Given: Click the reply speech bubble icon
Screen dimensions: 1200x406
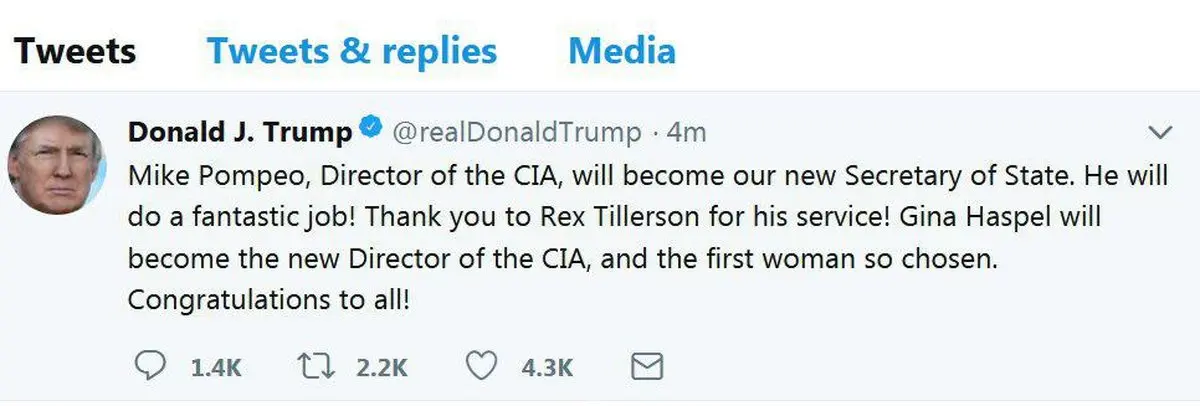Looking at the screenshot, I should 149,366.
